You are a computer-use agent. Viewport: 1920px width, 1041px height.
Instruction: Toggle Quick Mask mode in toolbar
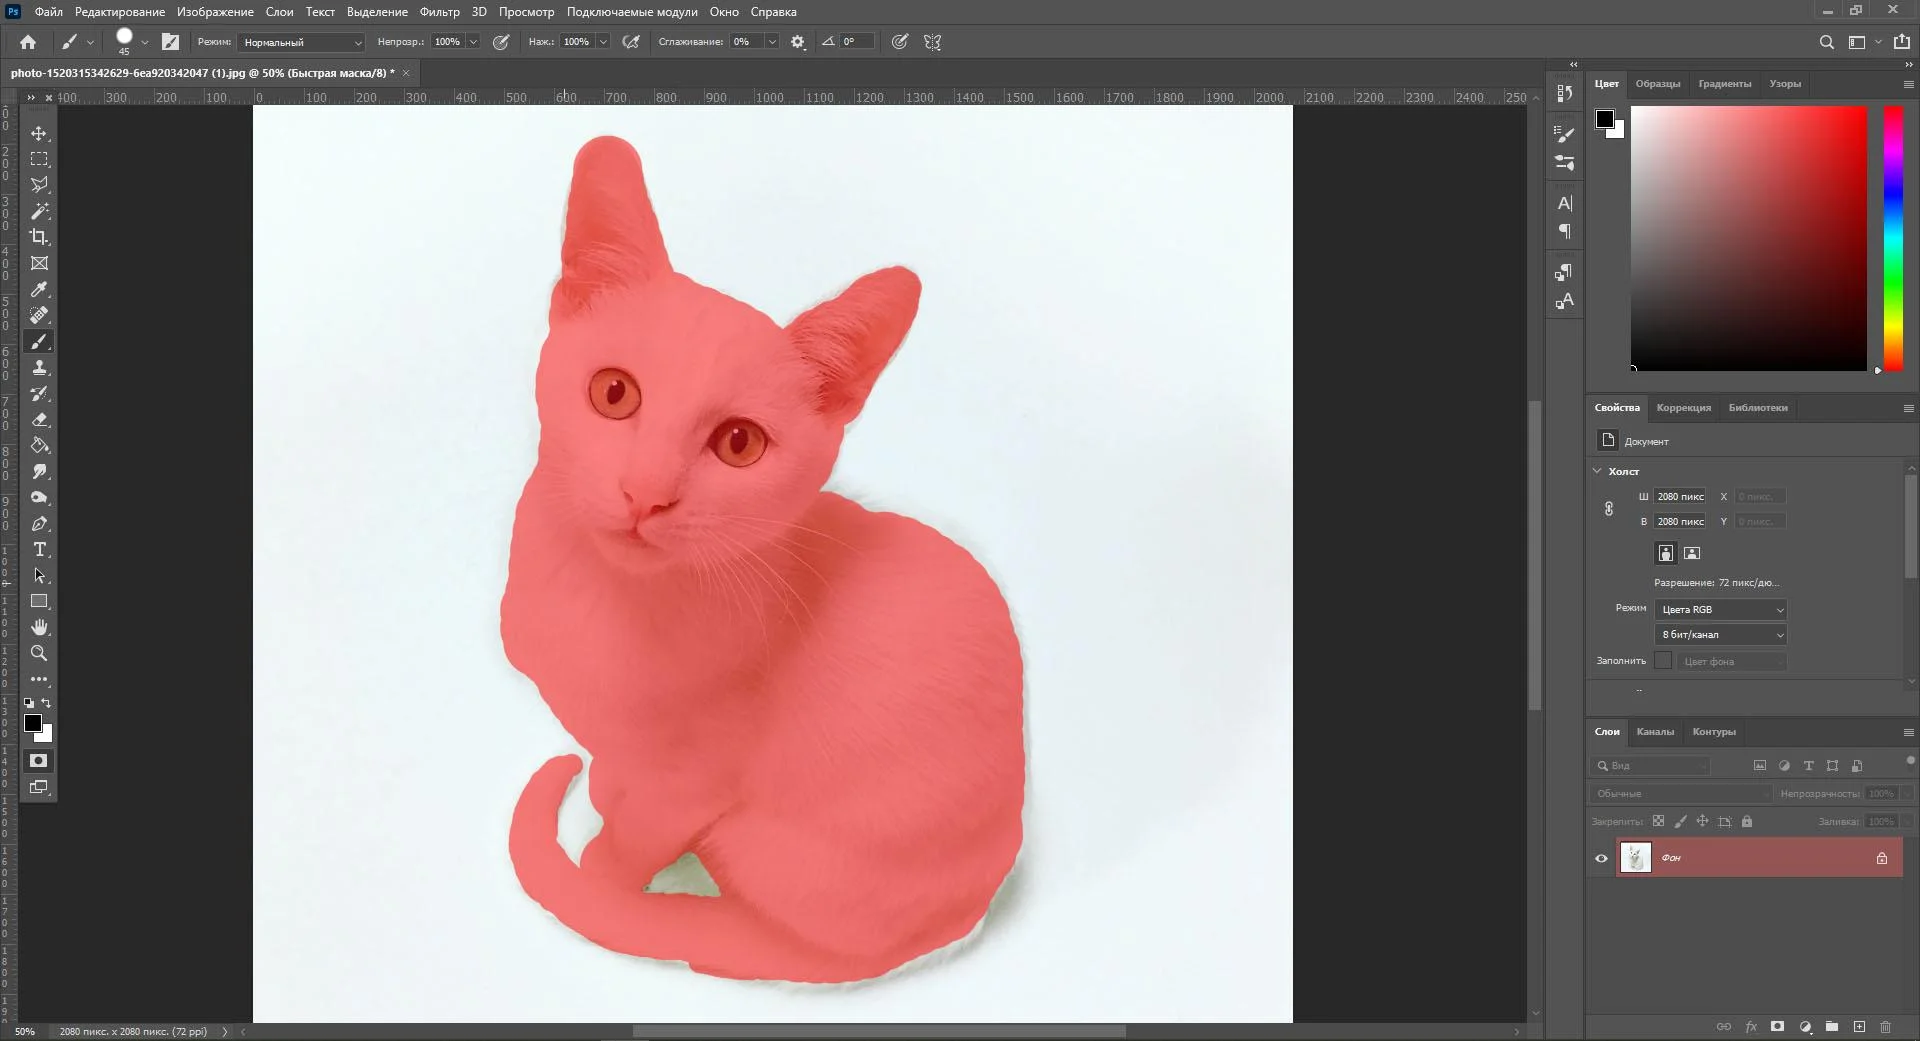[39, 761]
